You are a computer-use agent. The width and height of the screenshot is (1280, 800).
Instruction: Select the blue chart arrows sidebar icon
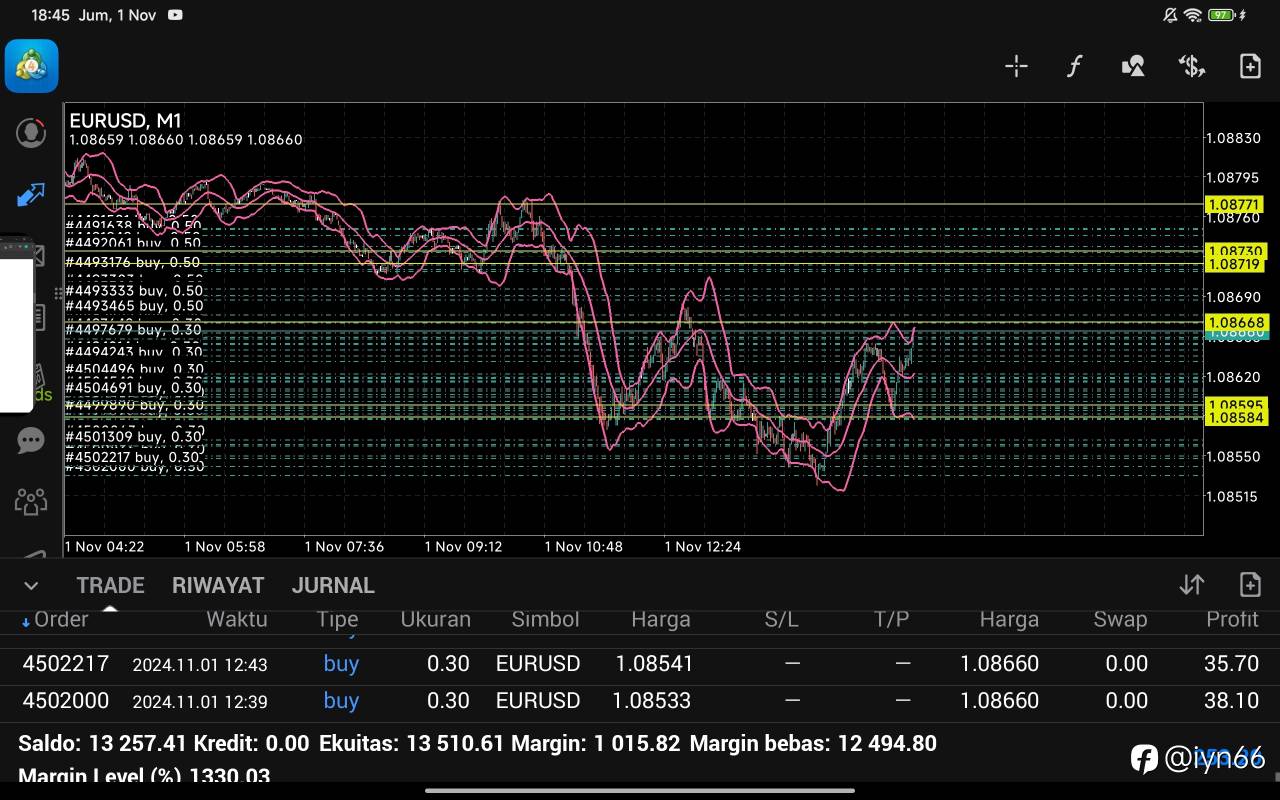(x=31, y=194)
